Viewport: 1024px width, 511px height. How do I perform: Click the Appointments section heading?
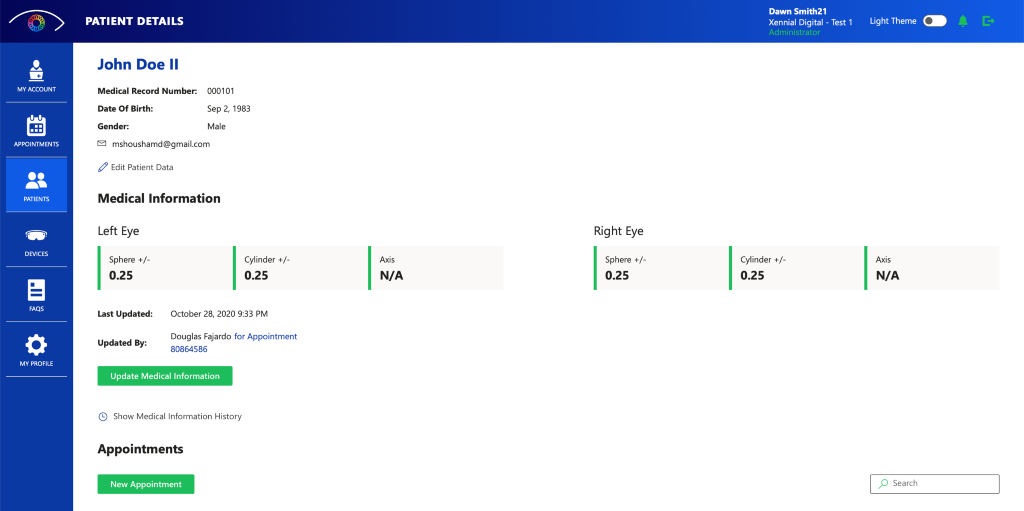(x=140, y=450)
